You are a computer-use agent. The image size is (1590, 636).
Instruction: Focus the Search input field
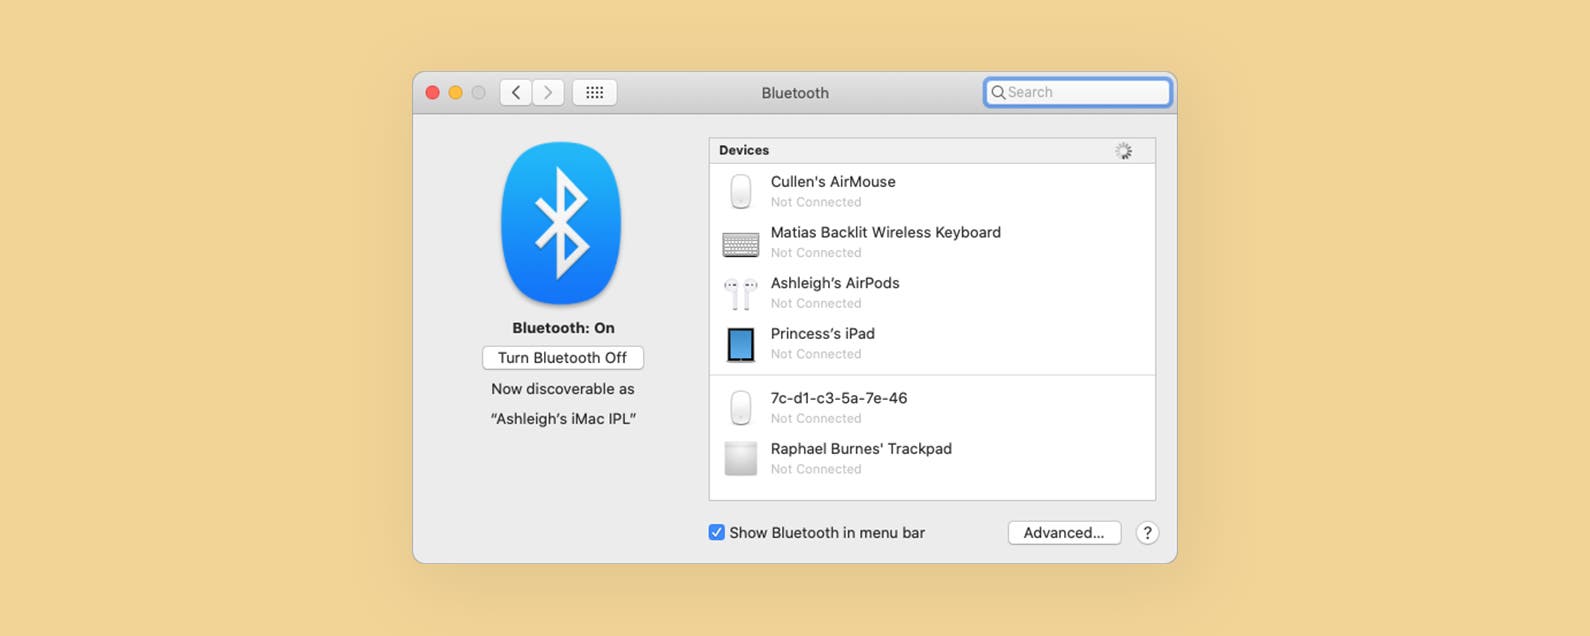click(1077, 92)
